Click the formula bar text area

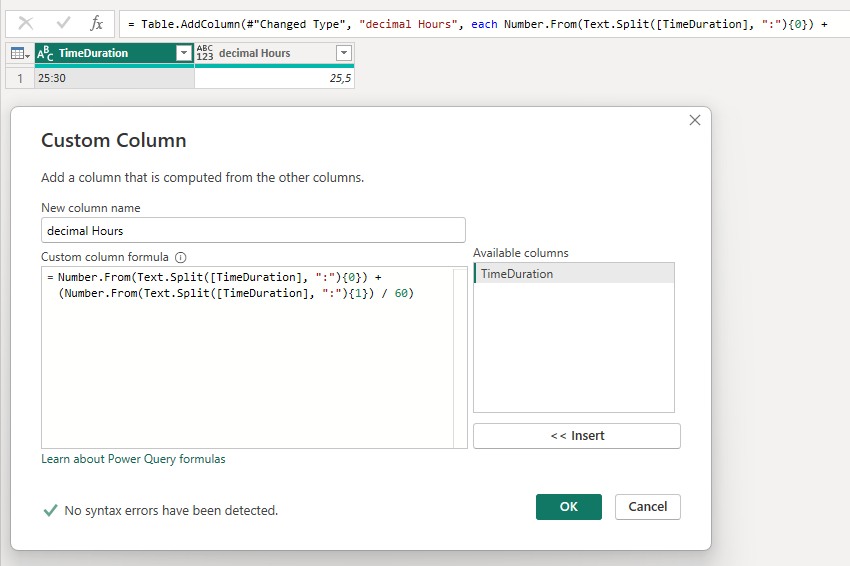pyautogui.click(x=484, y=24)
